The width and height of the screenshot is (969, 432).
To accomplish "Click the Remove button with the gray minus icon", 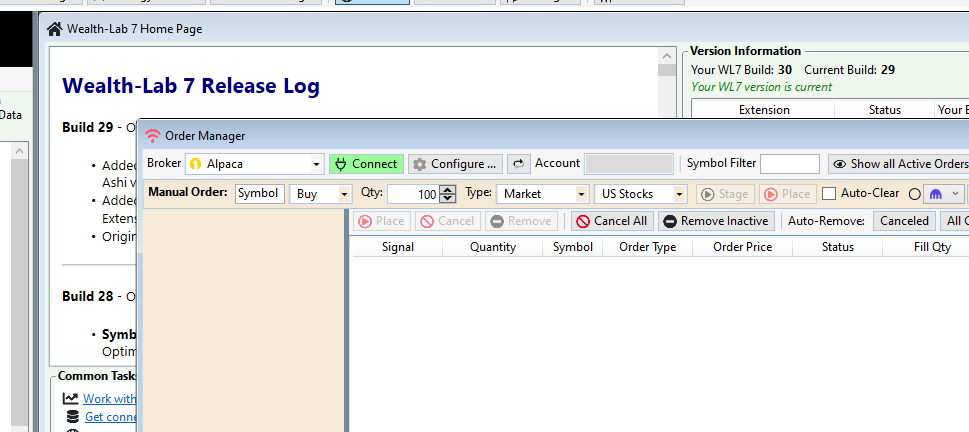I will pyautogui.click(x=522, y=221).
